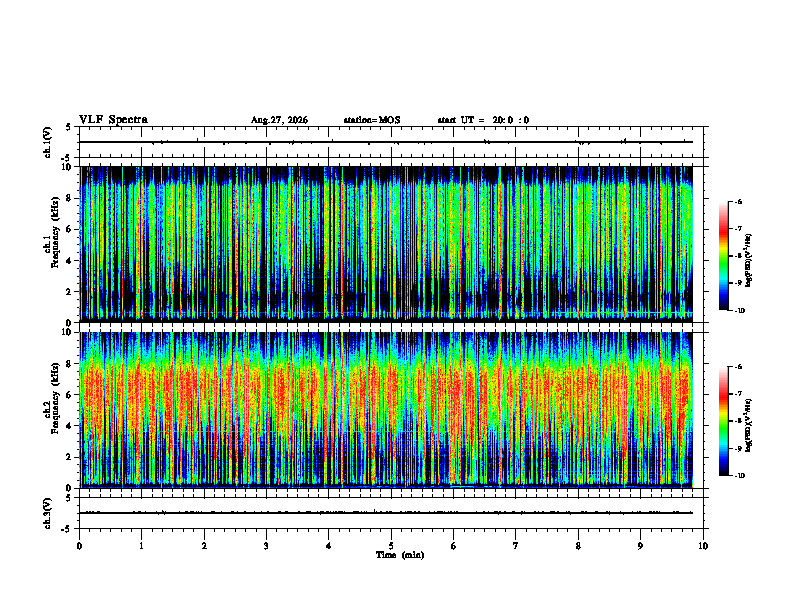Viewport: 792px width, 612px height.
Task: Click the -6 value on ch.2 color bar
Action: point(737,367)
